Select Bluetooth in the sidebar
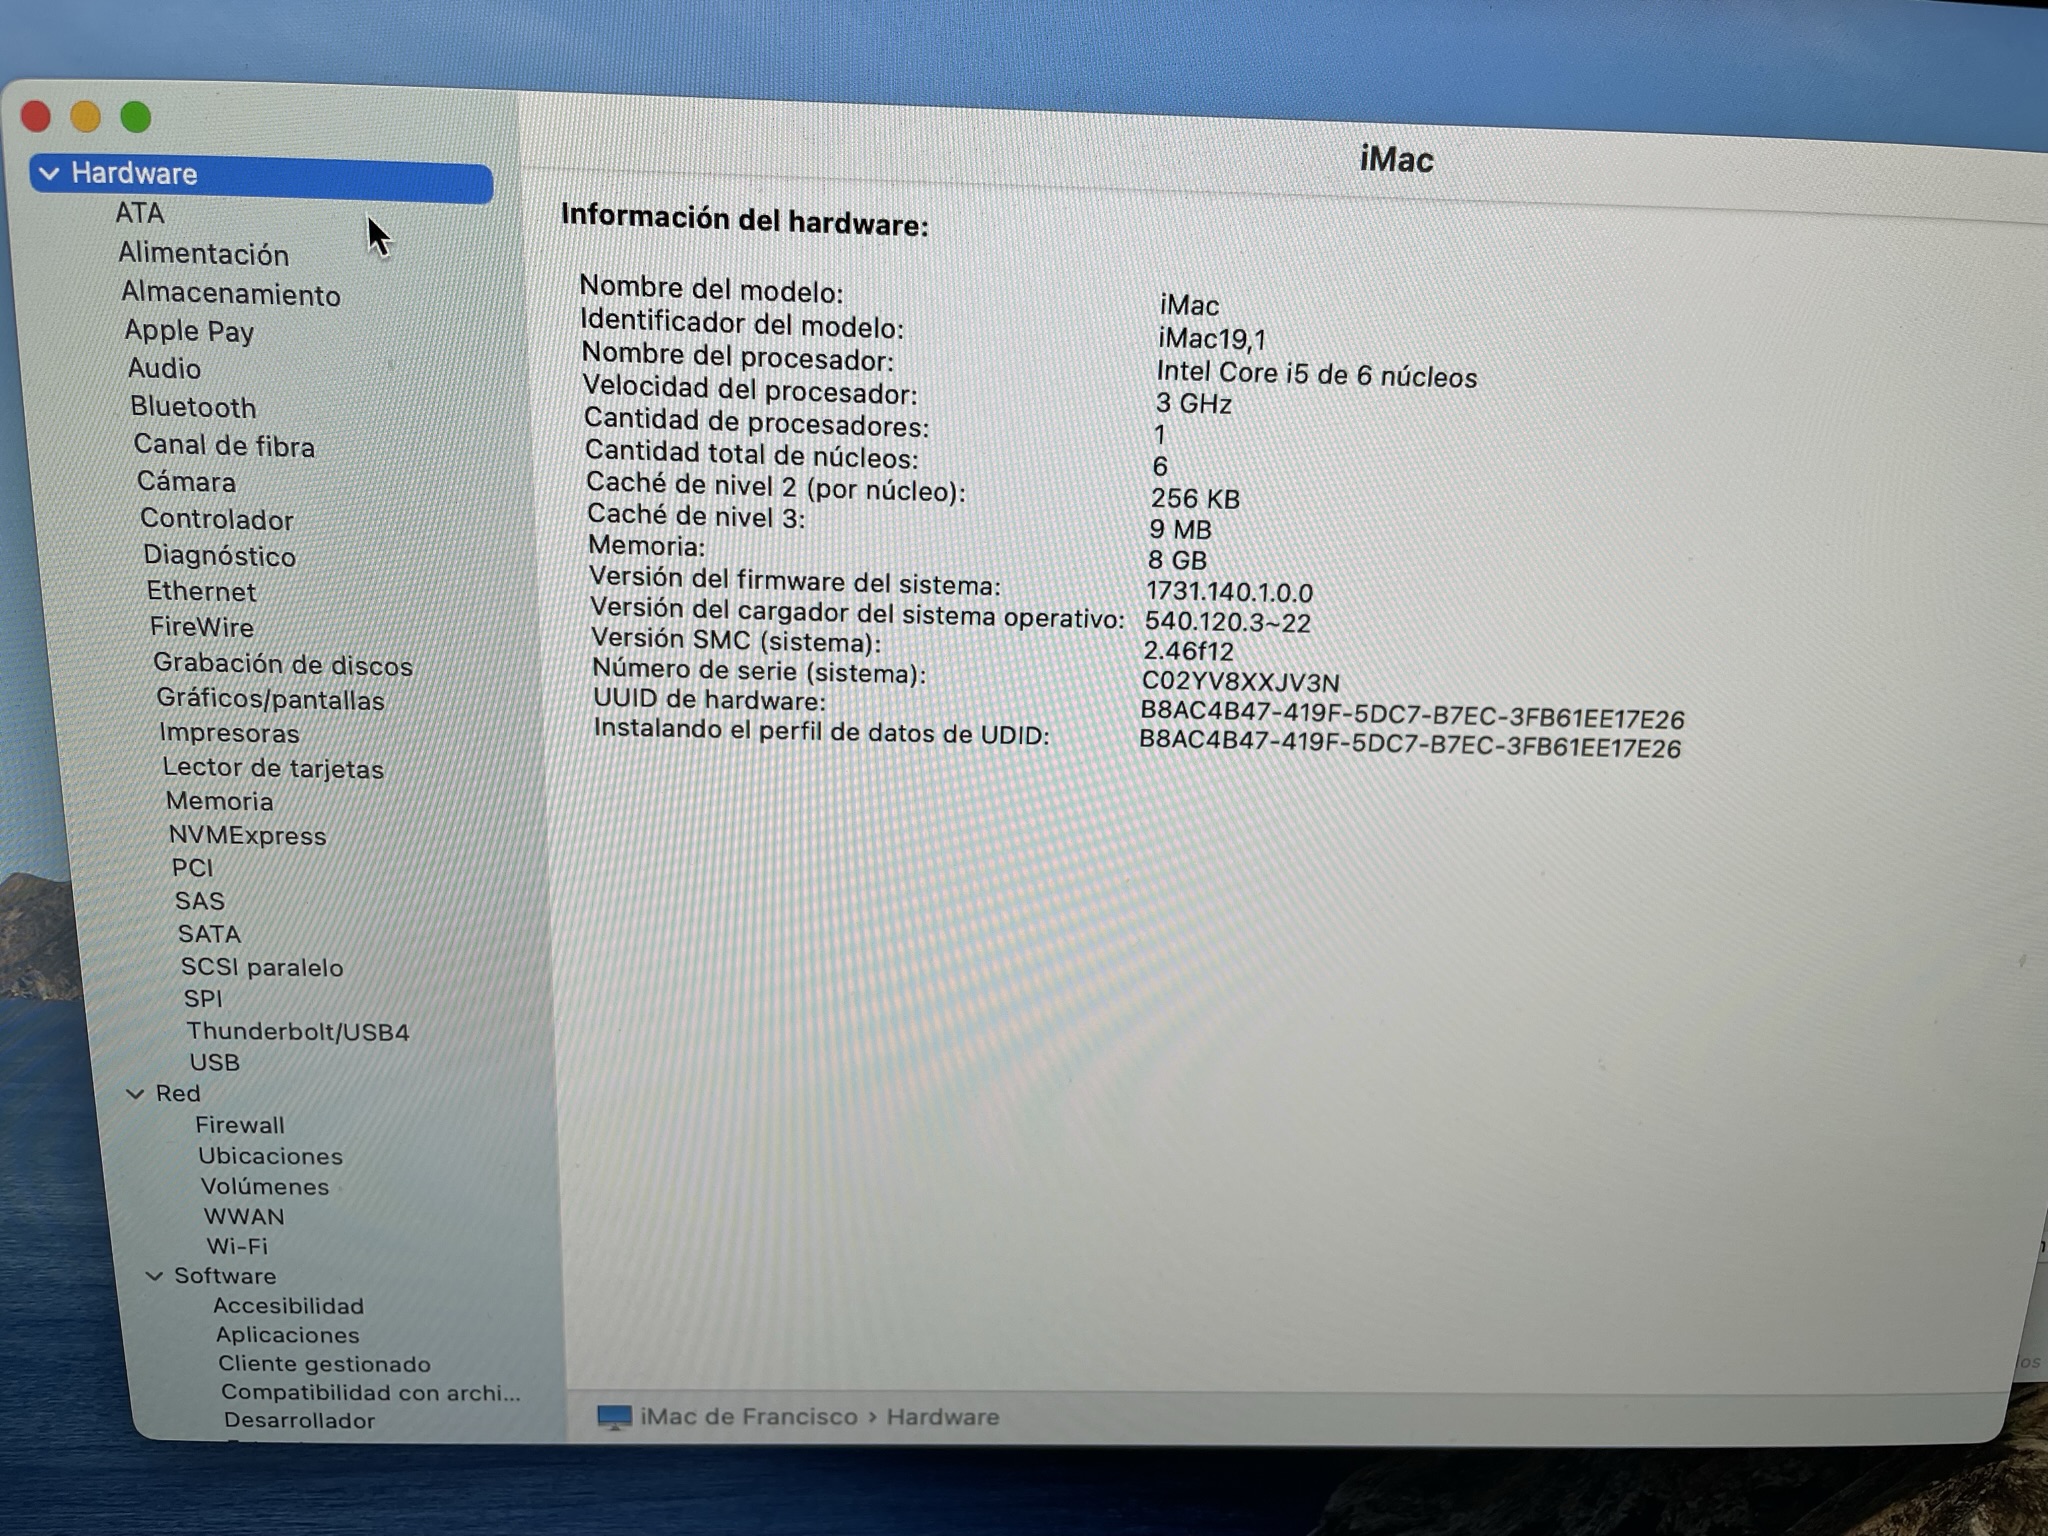The image size is (2048, 1536). (x=193, y=407)
